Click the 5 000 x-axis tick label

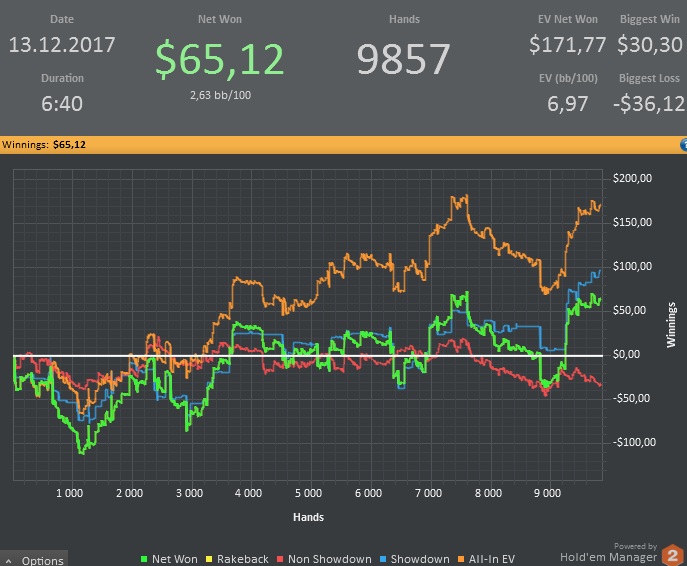pyautogui.click(x=308, y=493)
